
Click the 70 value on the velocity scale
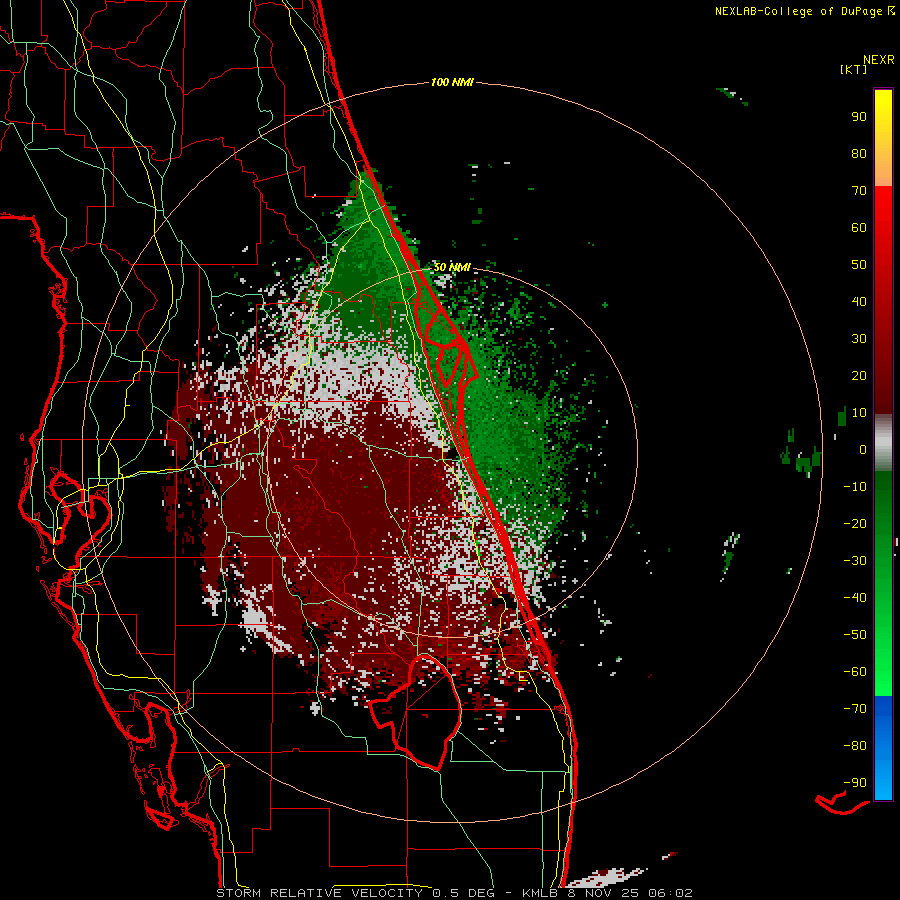coord(859,191)
